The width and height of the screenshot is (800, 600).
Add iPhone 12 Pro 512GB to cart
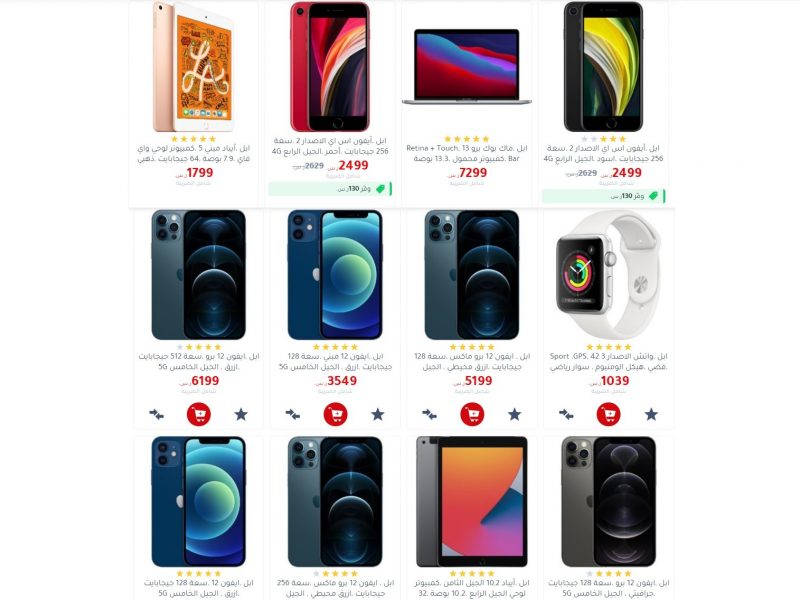point(199,414)
